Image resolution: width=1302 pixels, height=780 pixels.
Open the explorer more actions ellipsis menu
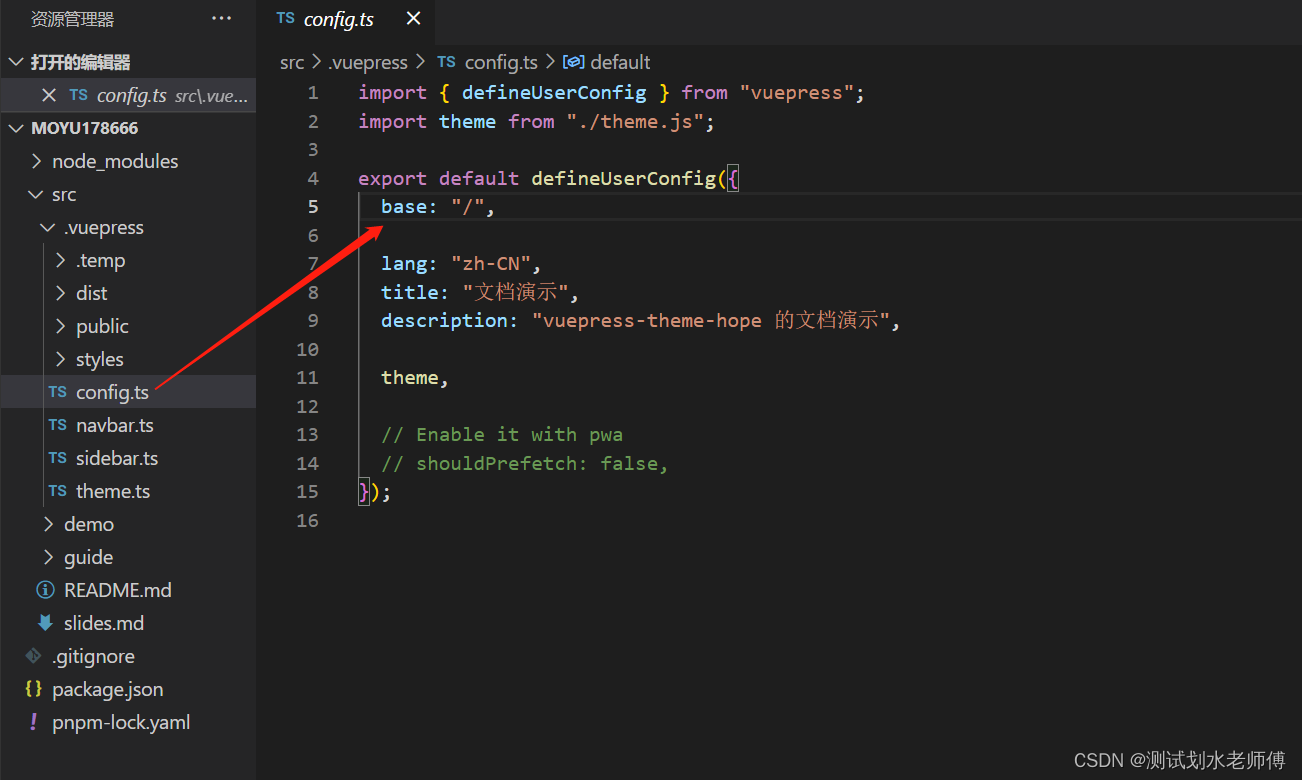[221, 19]
